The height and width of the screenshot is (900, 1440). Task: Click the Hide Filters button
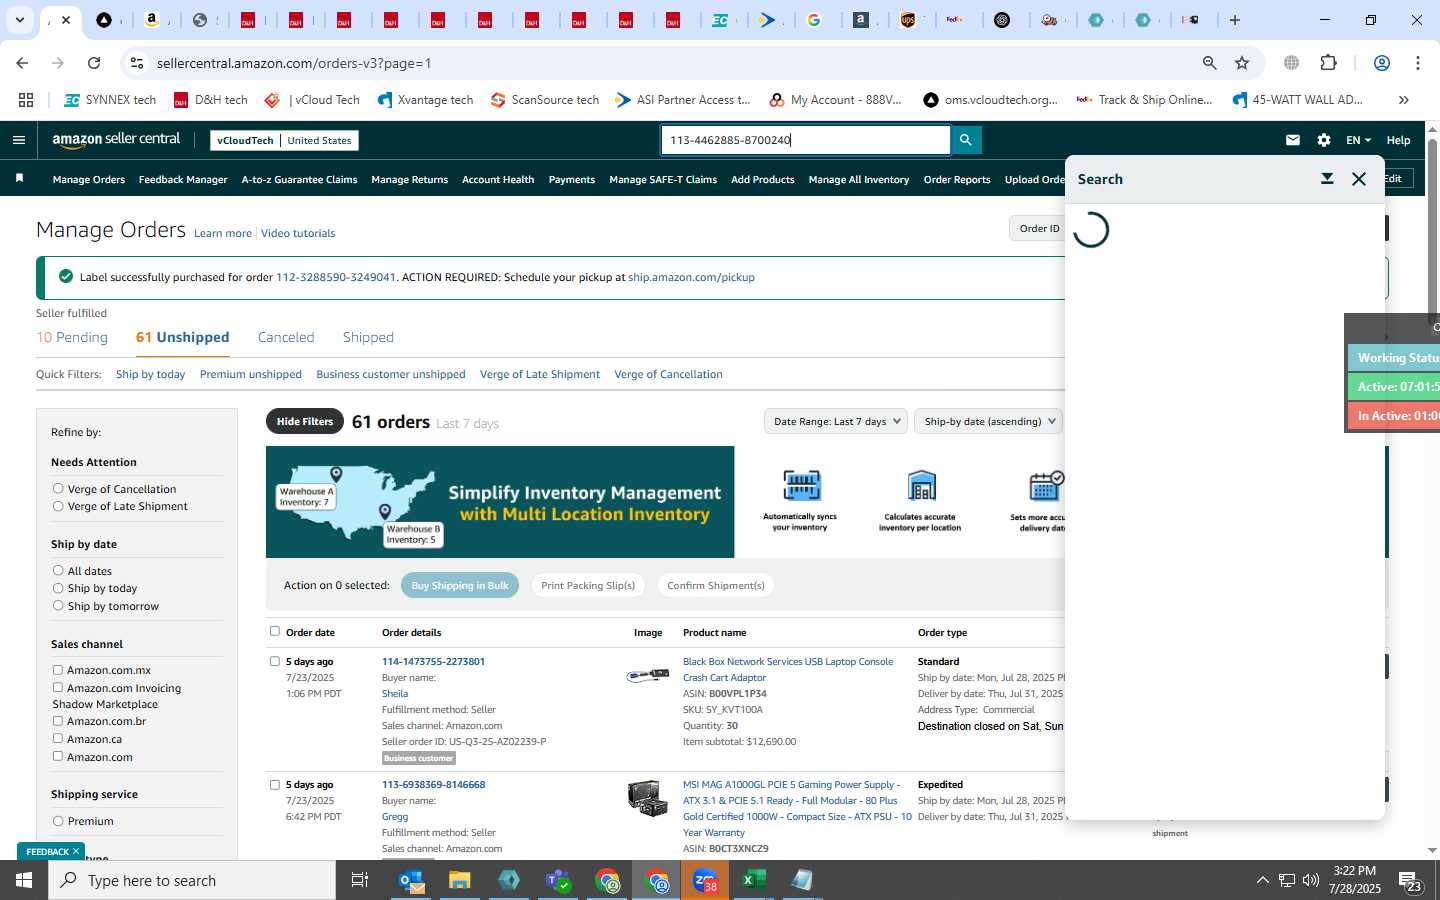tap(305, 421)
